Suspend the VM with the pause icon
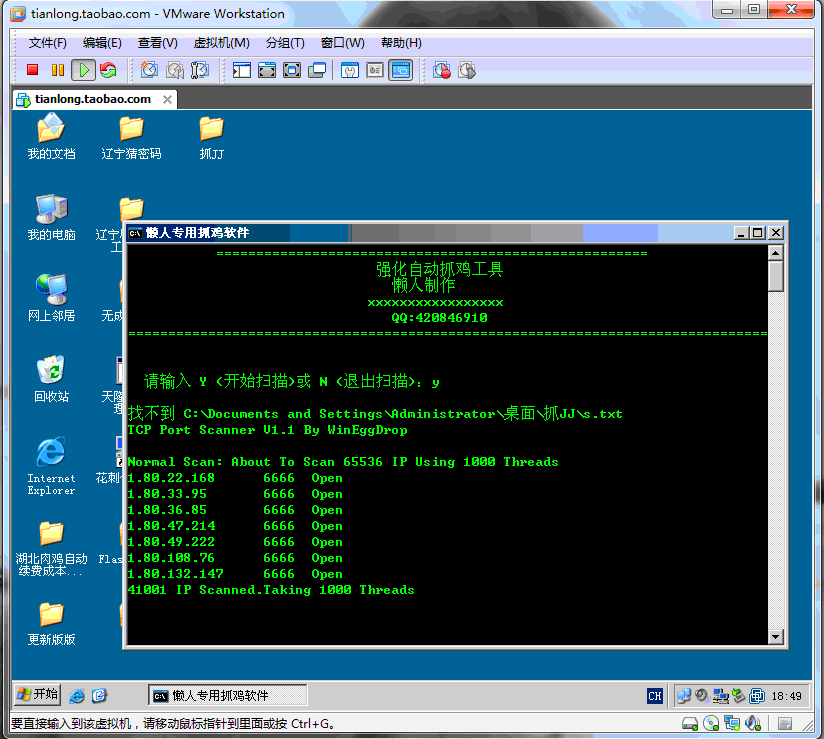 pos(58,70)
